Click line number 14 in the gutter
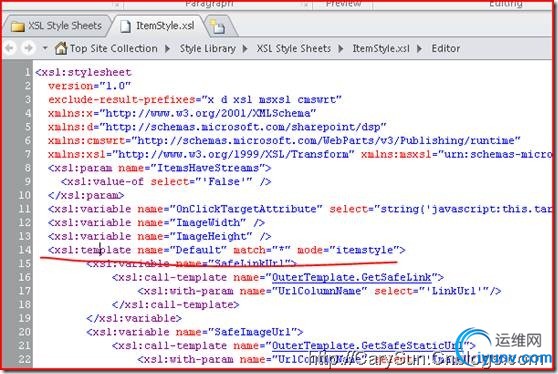The image size is (558, 374). click(25, 250)
